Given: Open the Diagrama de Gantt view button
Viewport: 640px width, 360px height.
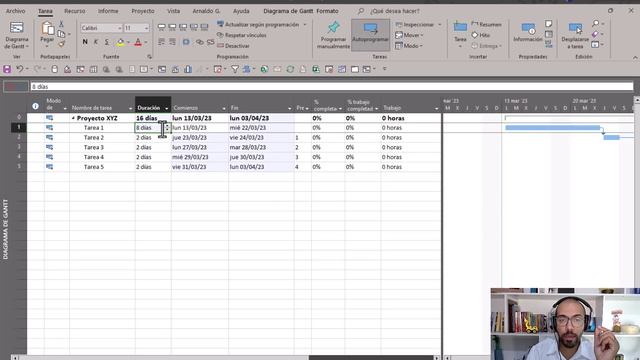Looking at the screenshot, I should [x=16, y=36].
